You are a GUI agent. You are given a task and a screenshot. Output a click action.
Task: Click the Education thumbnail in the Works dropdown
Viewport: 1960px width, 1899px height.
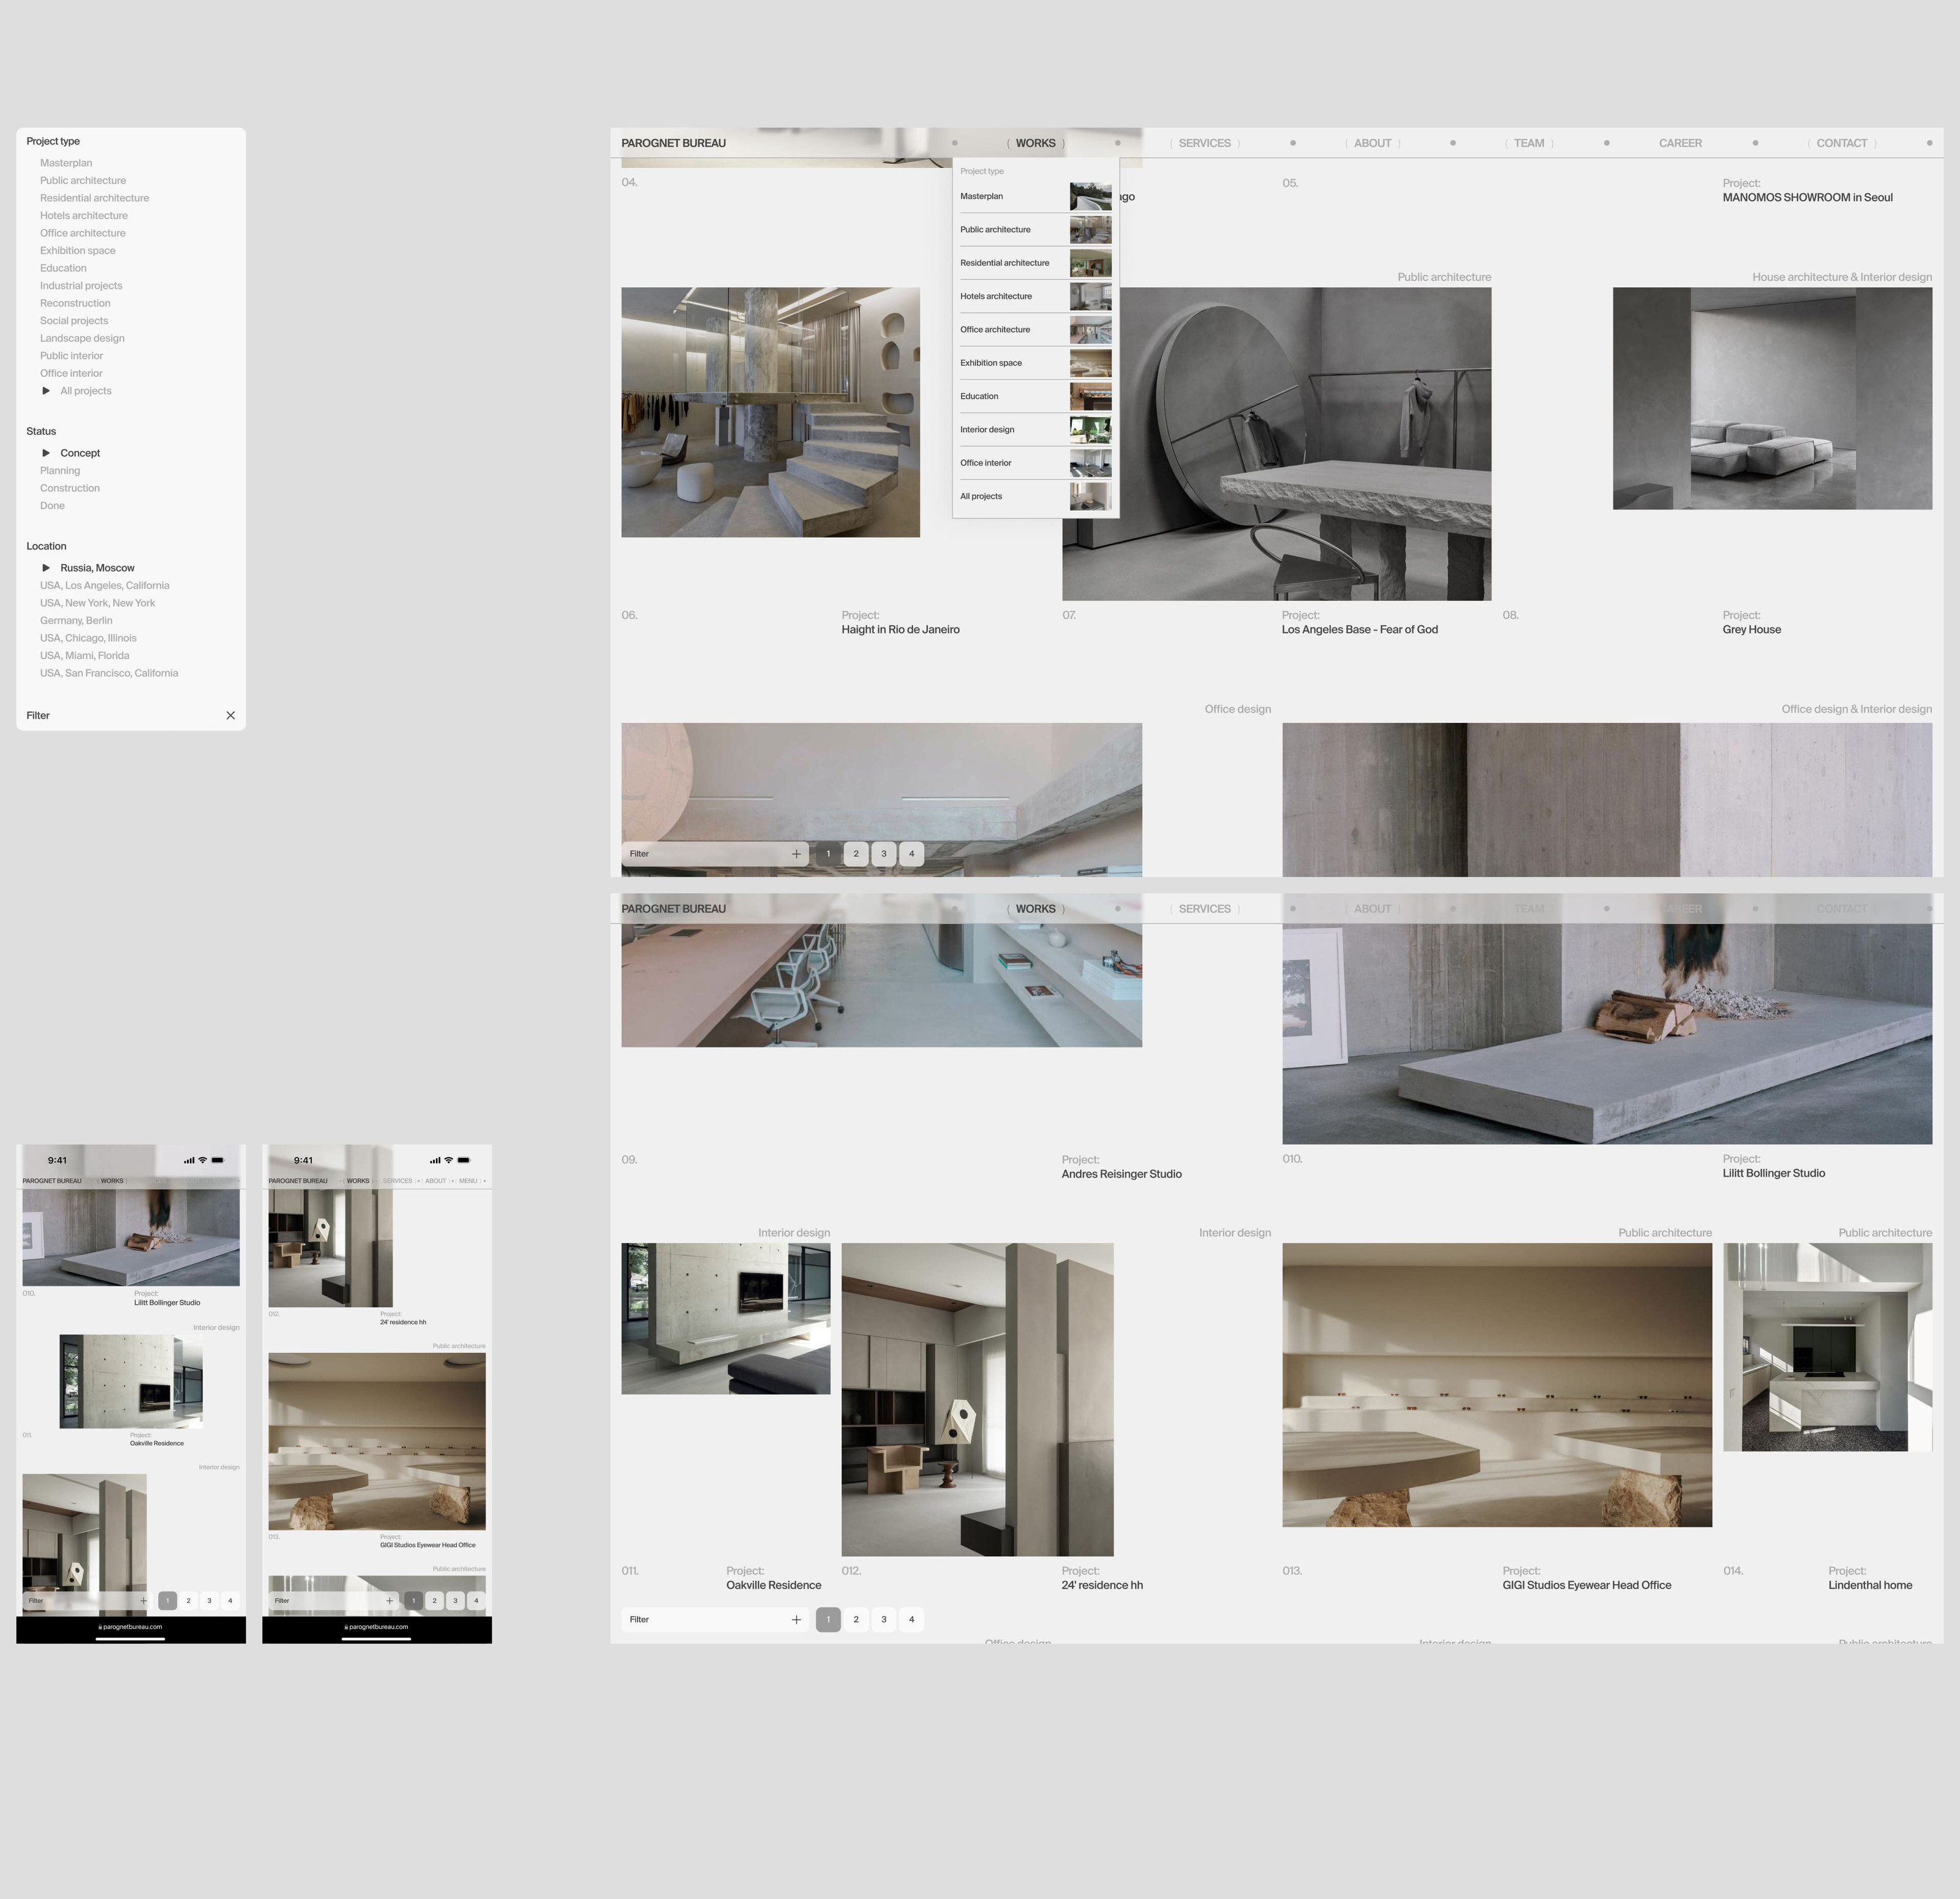(x=1090, y=396)
